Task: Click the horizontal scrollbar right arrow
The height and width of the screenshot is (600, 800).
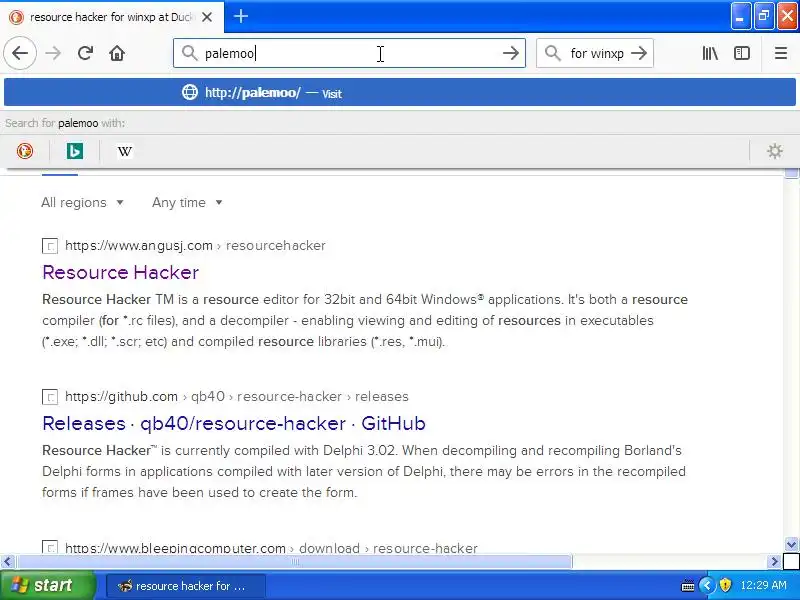Action: (774, 562)
